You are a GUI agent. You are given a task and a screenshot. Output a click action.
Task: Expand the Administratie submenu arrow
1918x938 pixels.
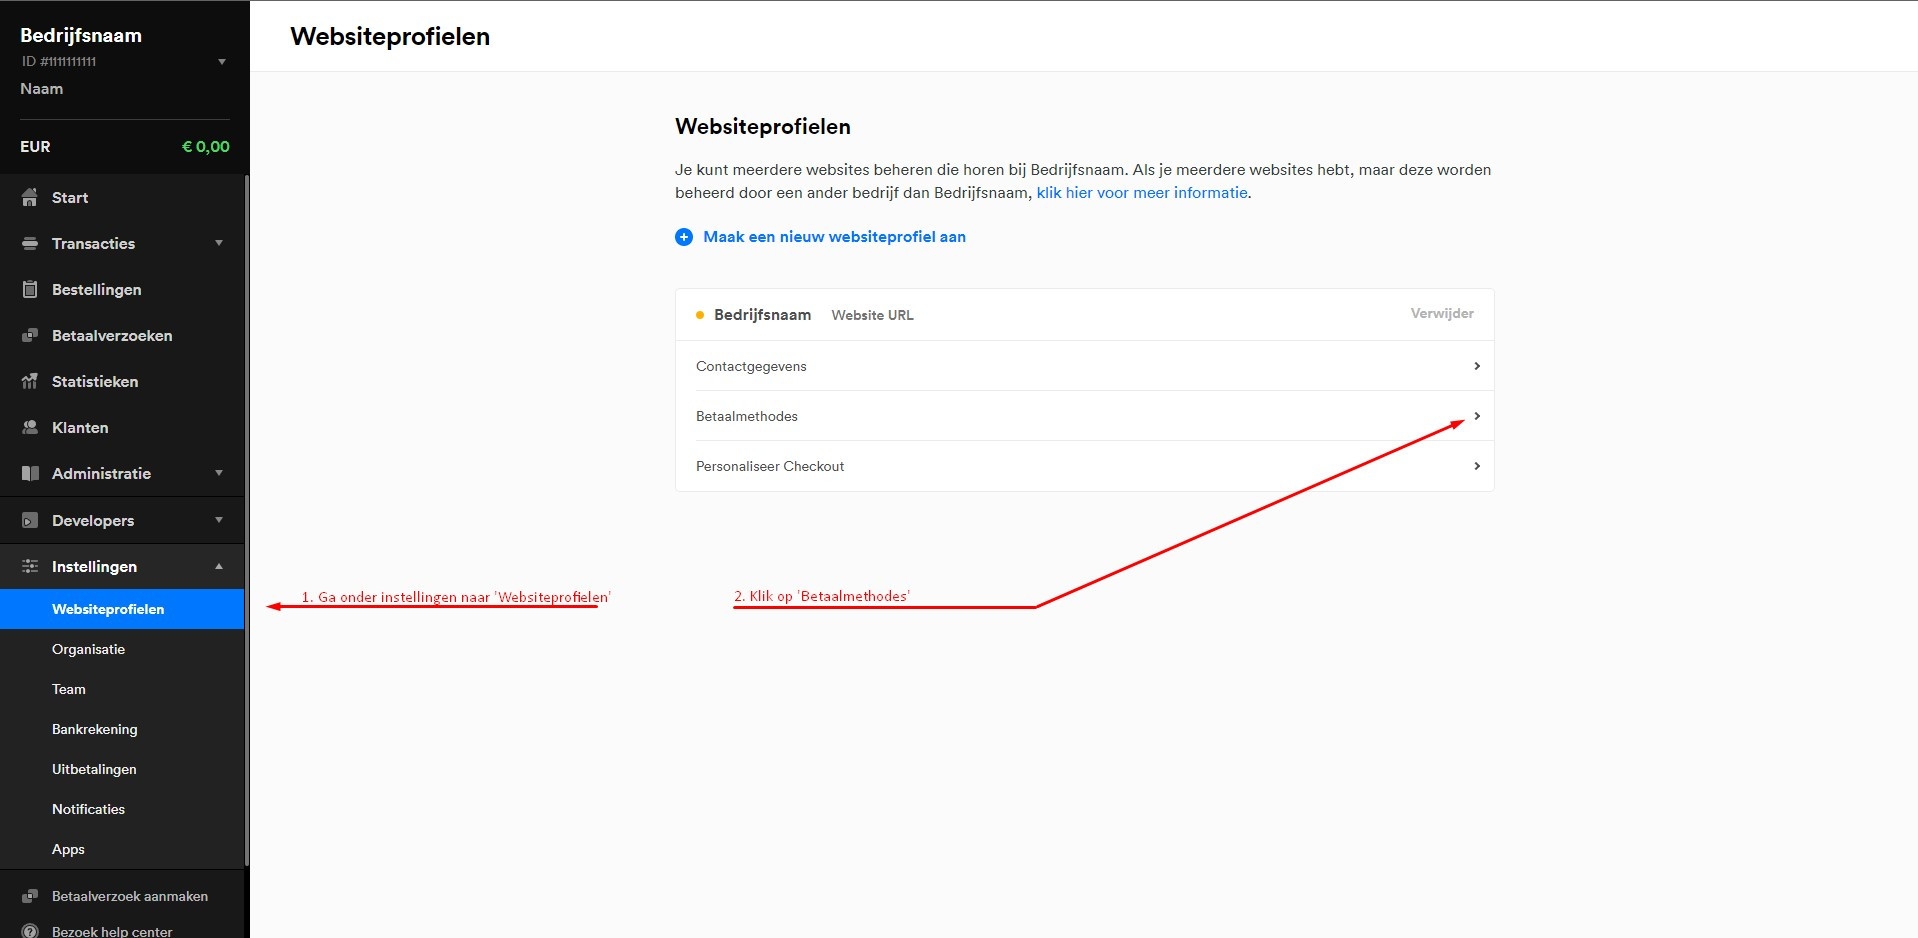click(219, 473)
